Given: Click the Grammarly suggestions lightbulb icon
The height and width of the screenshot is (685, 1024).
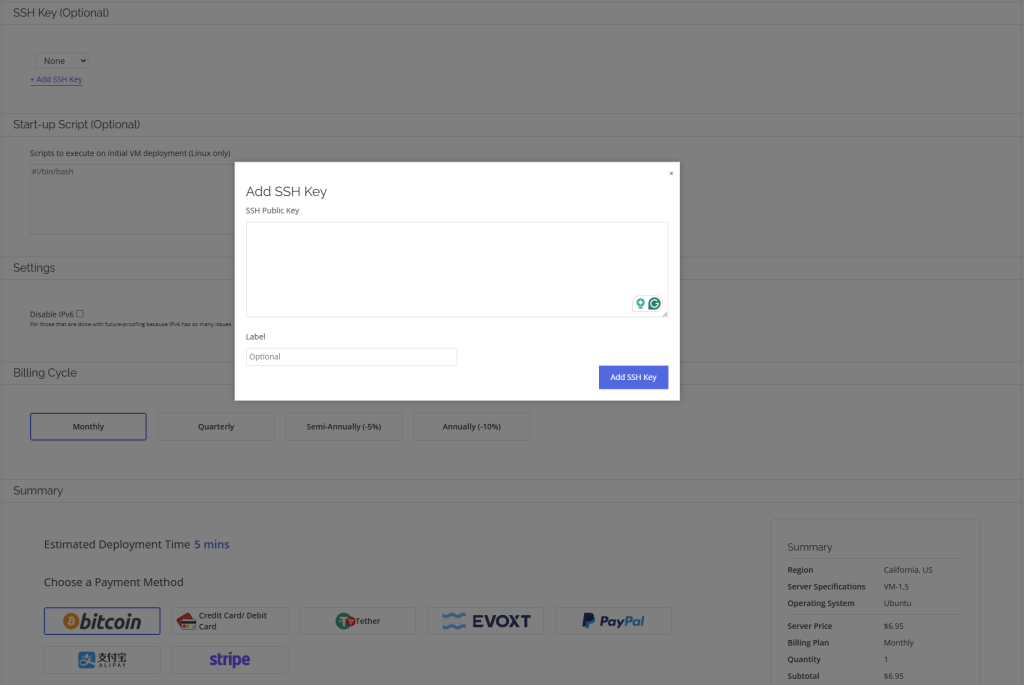Looking at the screenshot, I should pyautogui.click(x=640, y=303).
